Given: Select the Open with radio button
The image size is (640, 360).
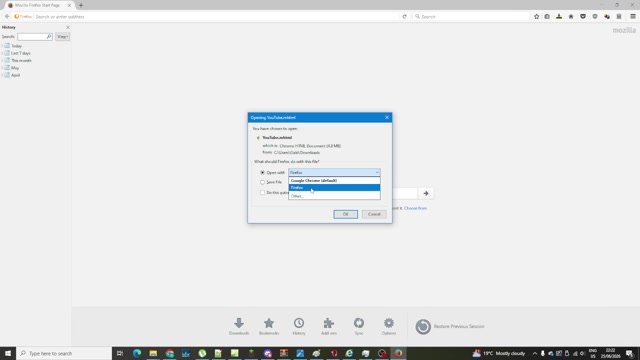Looking at the screenshot, I should click(262, 173).
